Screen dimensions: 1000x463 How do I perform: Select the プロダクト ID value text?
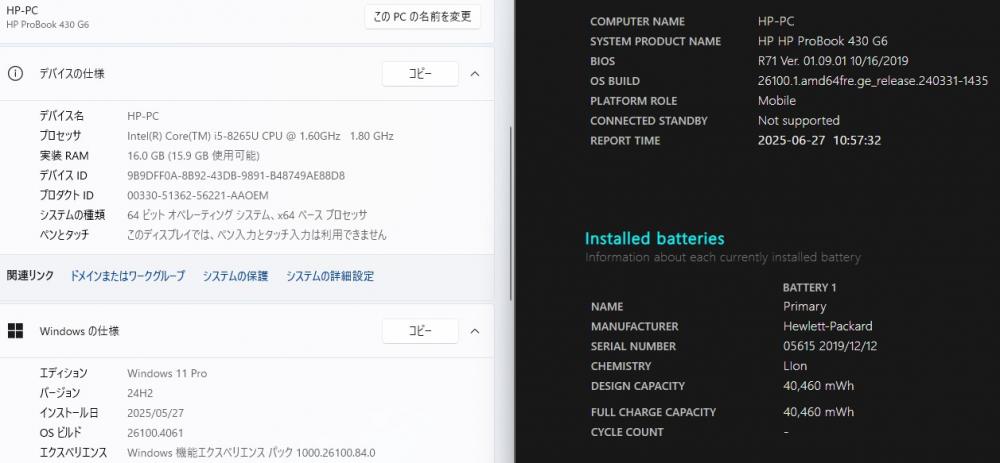(x=198, y=195)
